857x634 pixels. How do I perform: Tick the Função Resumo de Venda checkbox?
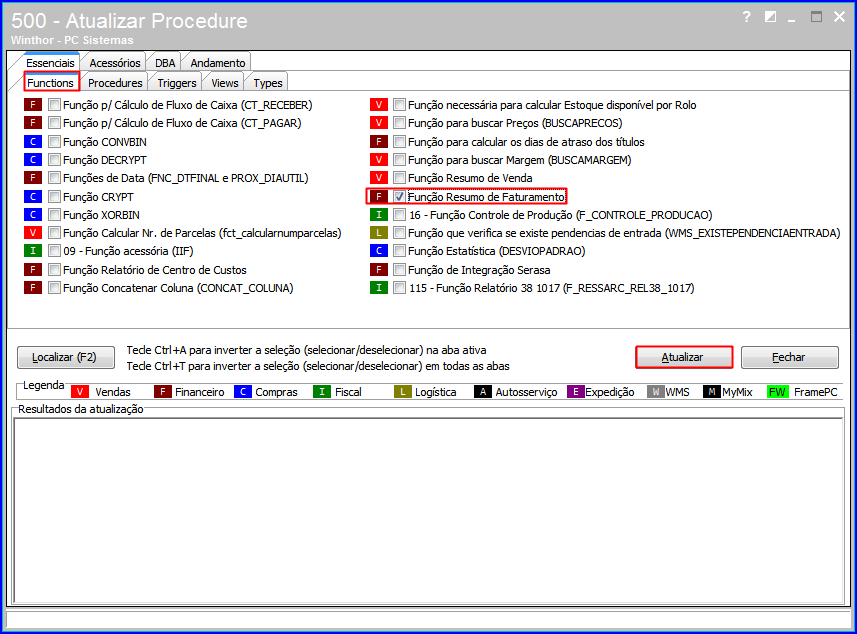click(400, 178)
